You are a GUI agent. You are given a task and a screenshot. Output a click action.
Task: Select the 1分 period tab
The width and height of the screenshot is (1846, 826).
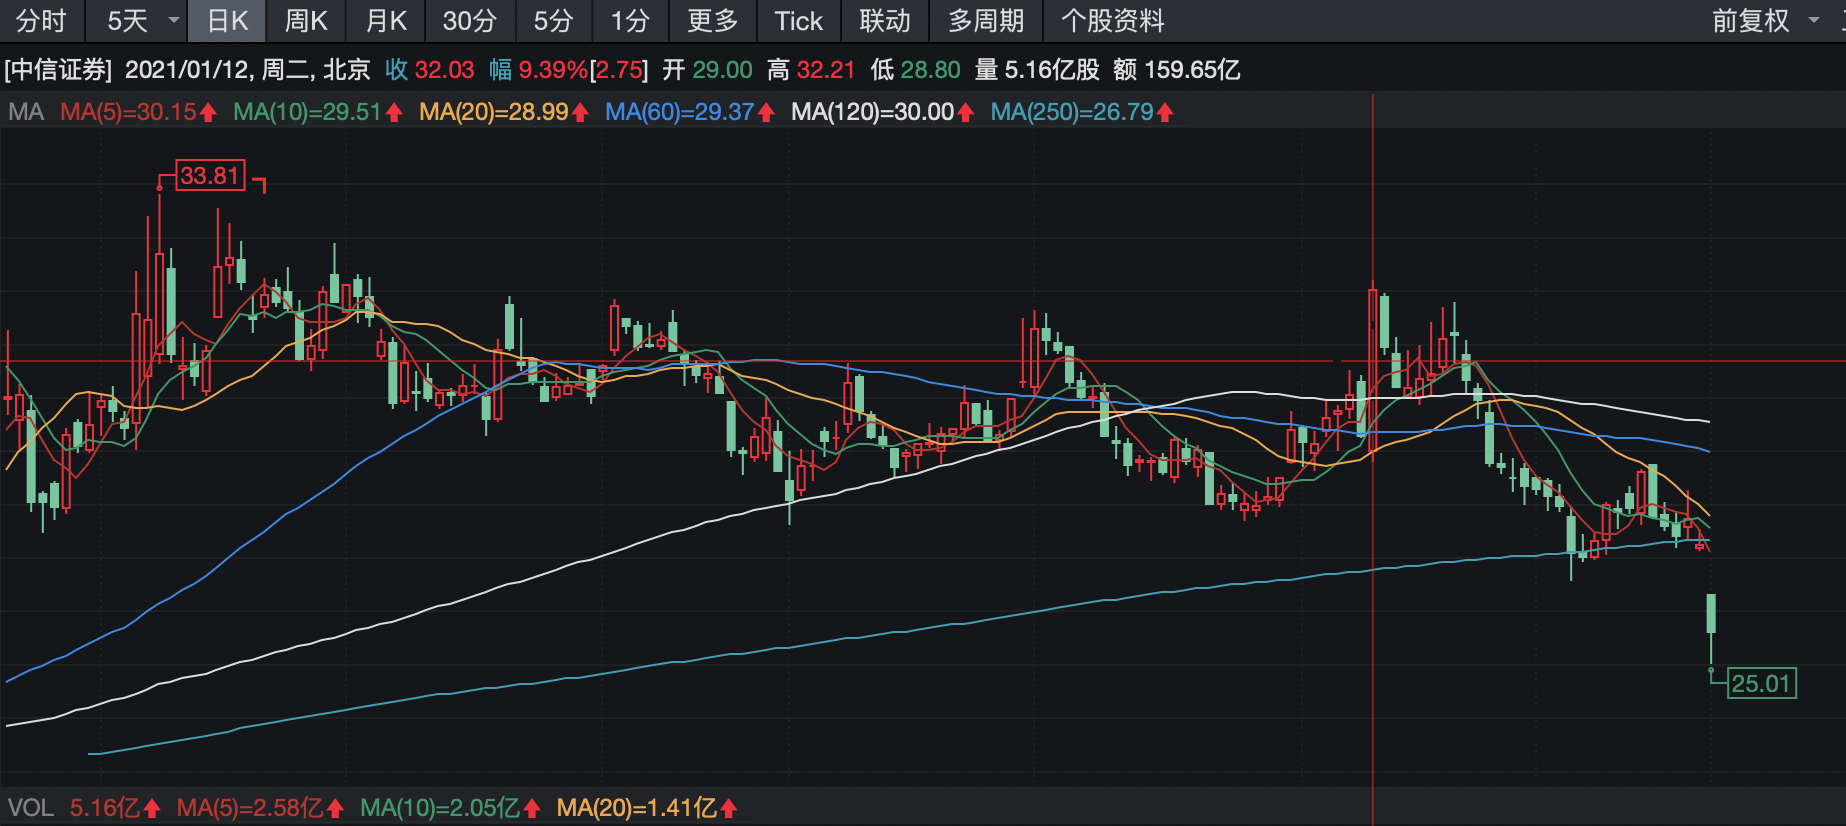point(630,21)
